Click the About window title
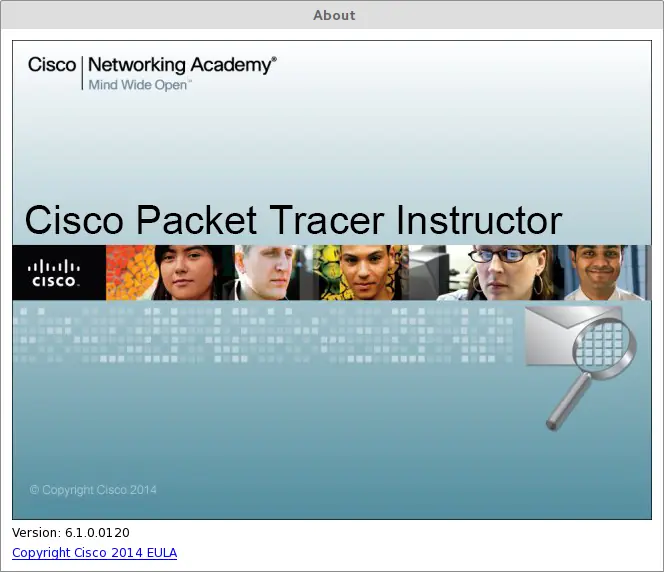 334,15
